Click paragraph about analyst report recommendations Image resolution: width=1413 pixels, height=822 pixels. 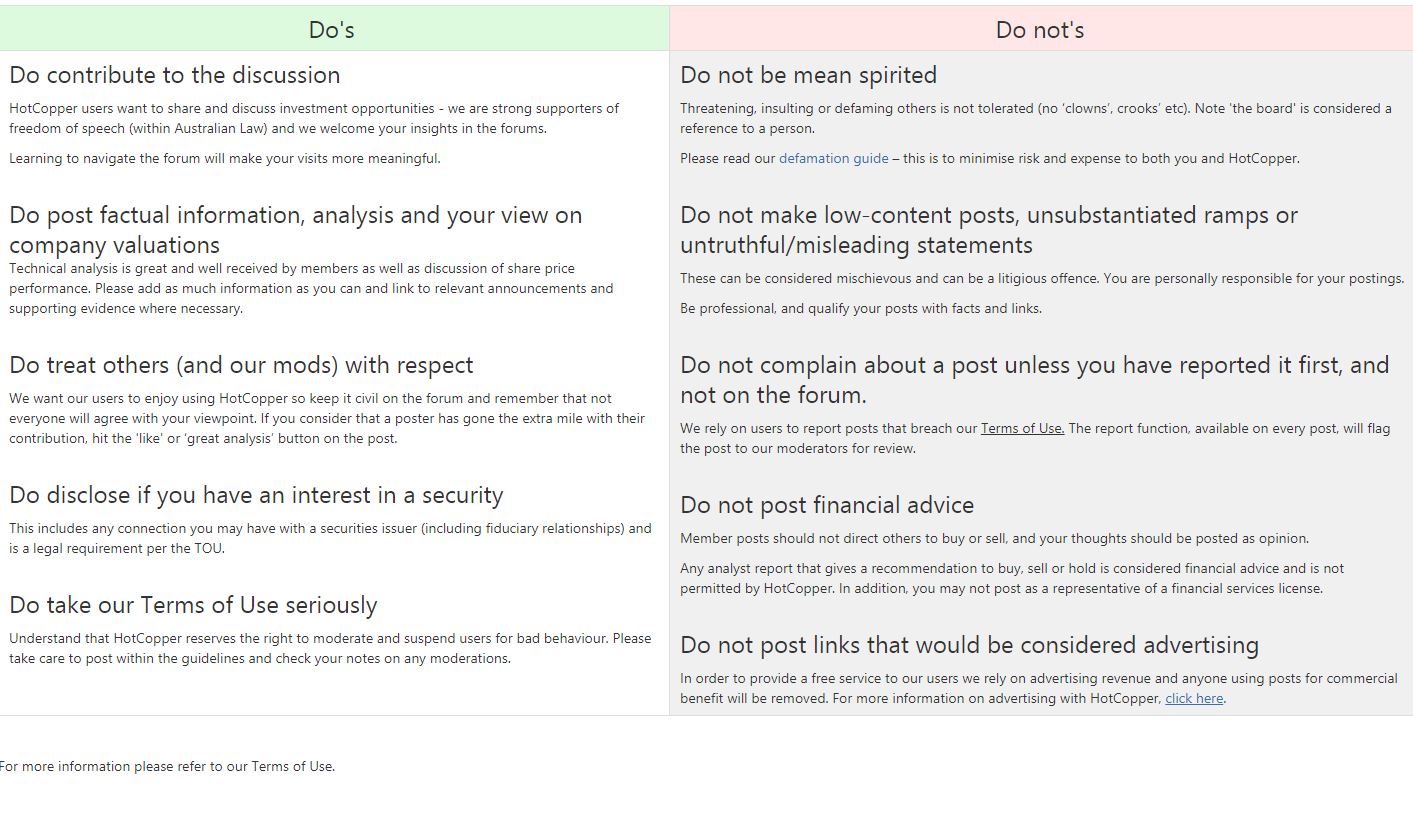(1012, 578)
